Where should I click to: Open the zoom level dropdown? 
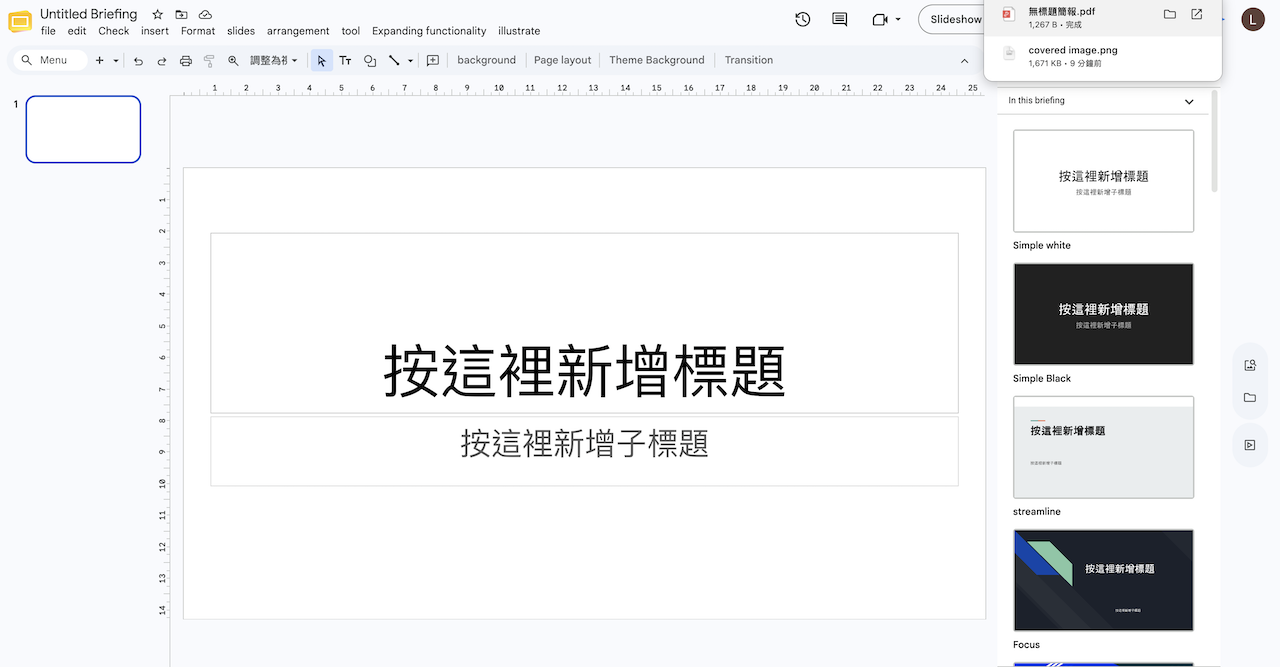274,60
